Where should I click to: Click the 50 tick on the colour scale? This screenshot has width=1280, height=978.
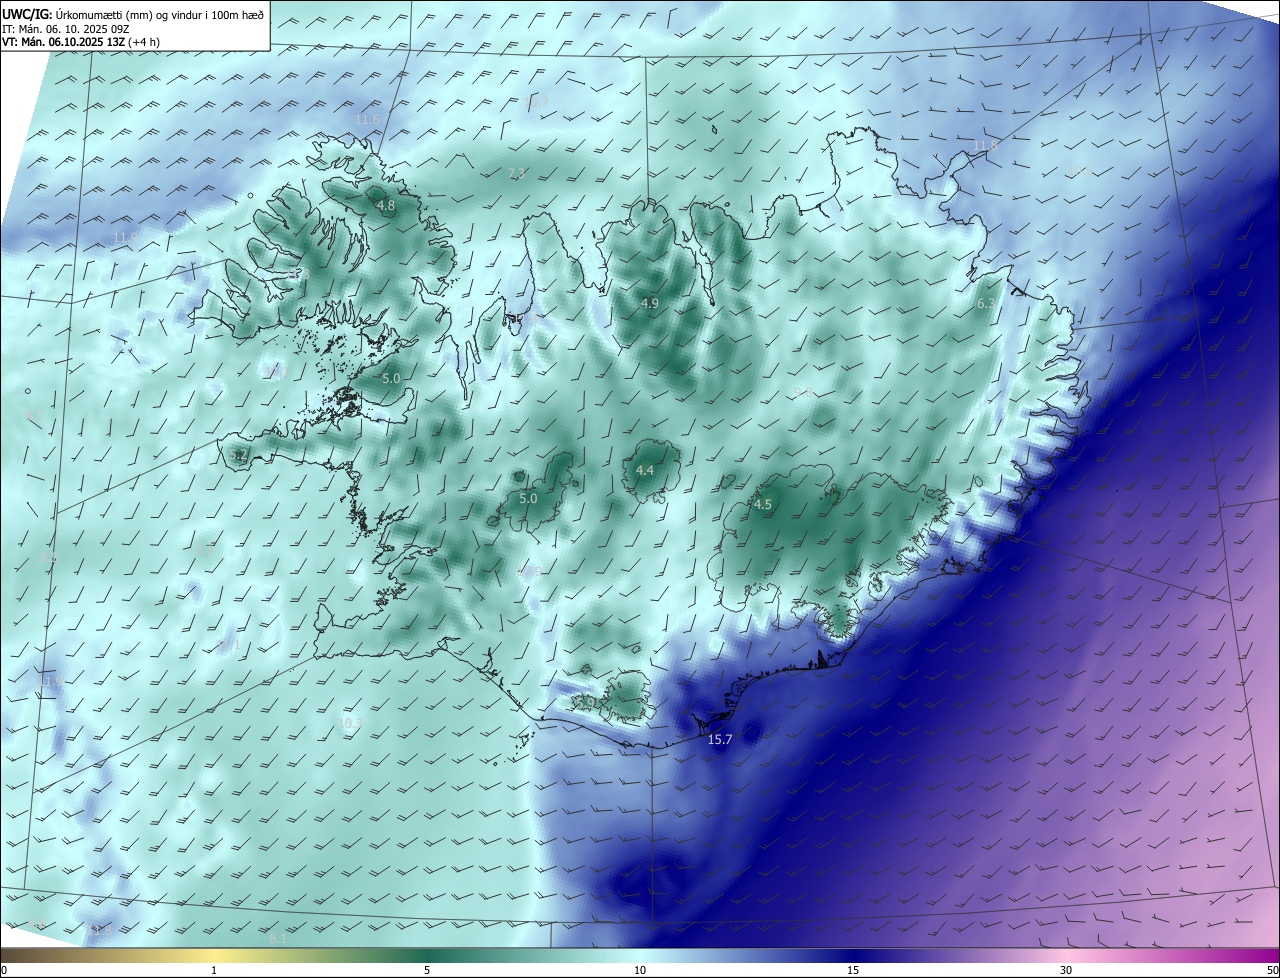(1272, 970)
